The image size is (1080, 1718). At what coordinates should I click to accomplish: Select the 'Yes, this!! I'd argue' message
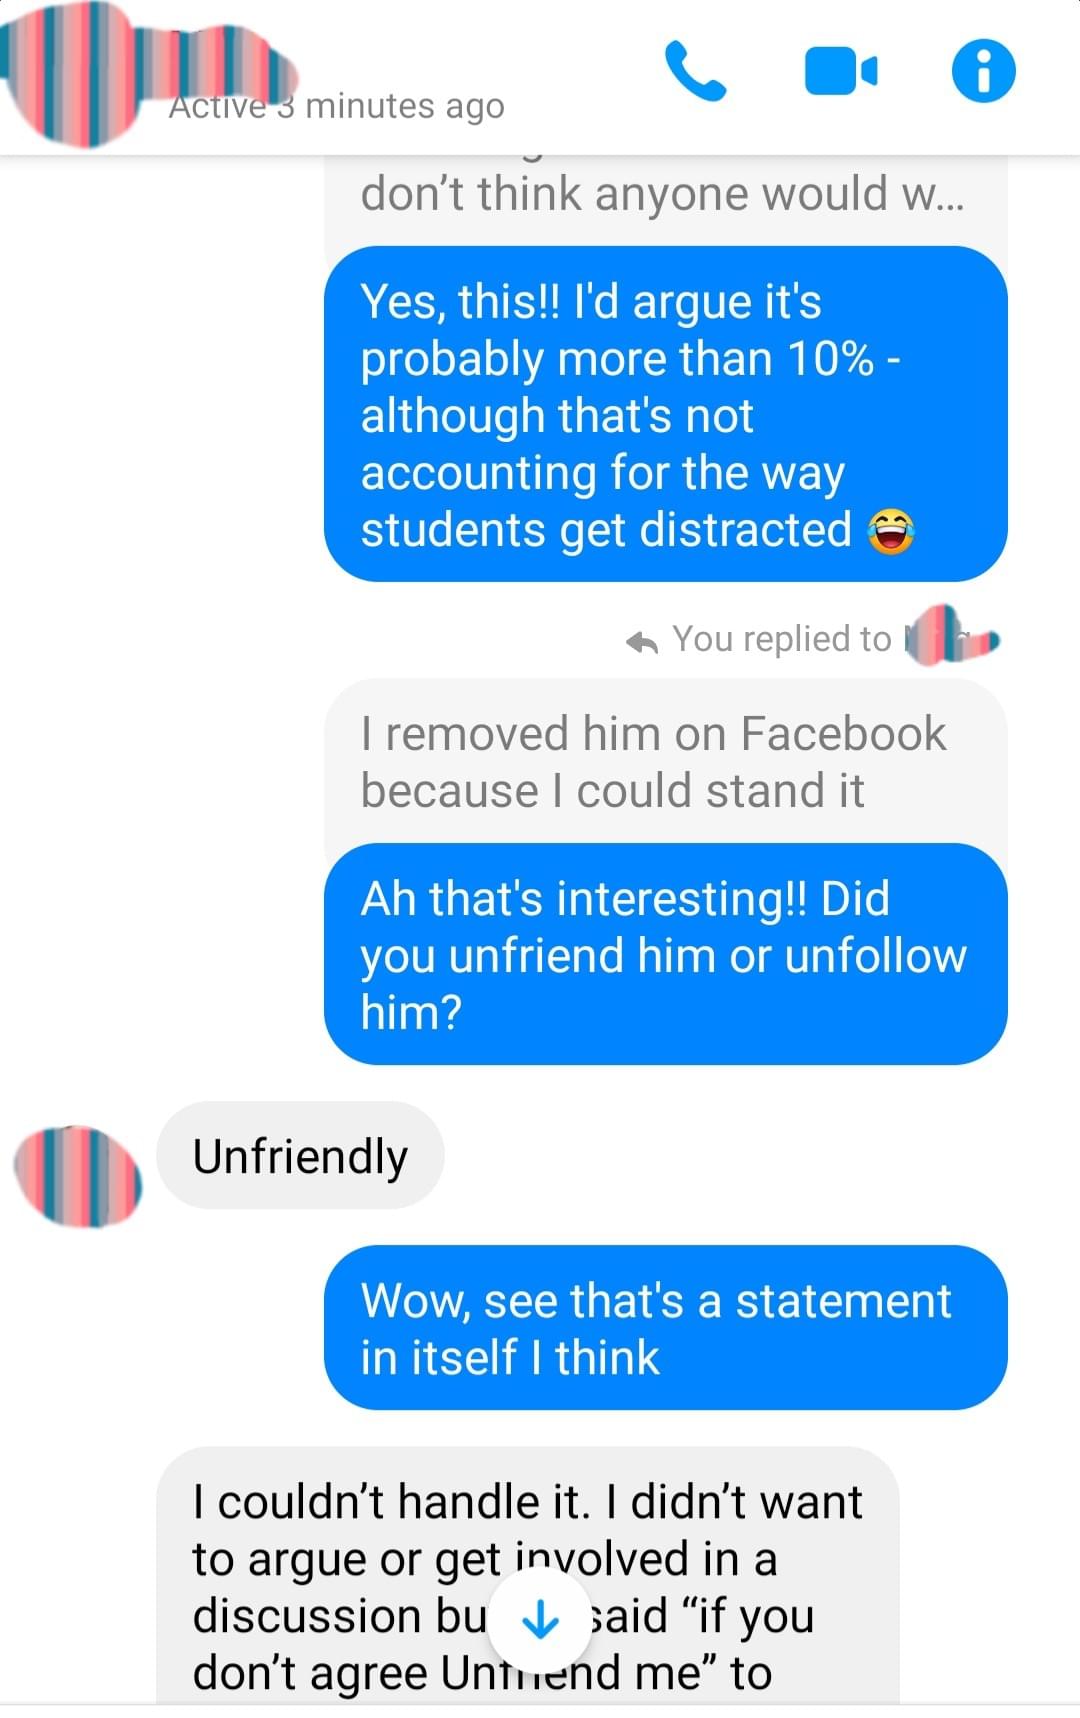665,414
